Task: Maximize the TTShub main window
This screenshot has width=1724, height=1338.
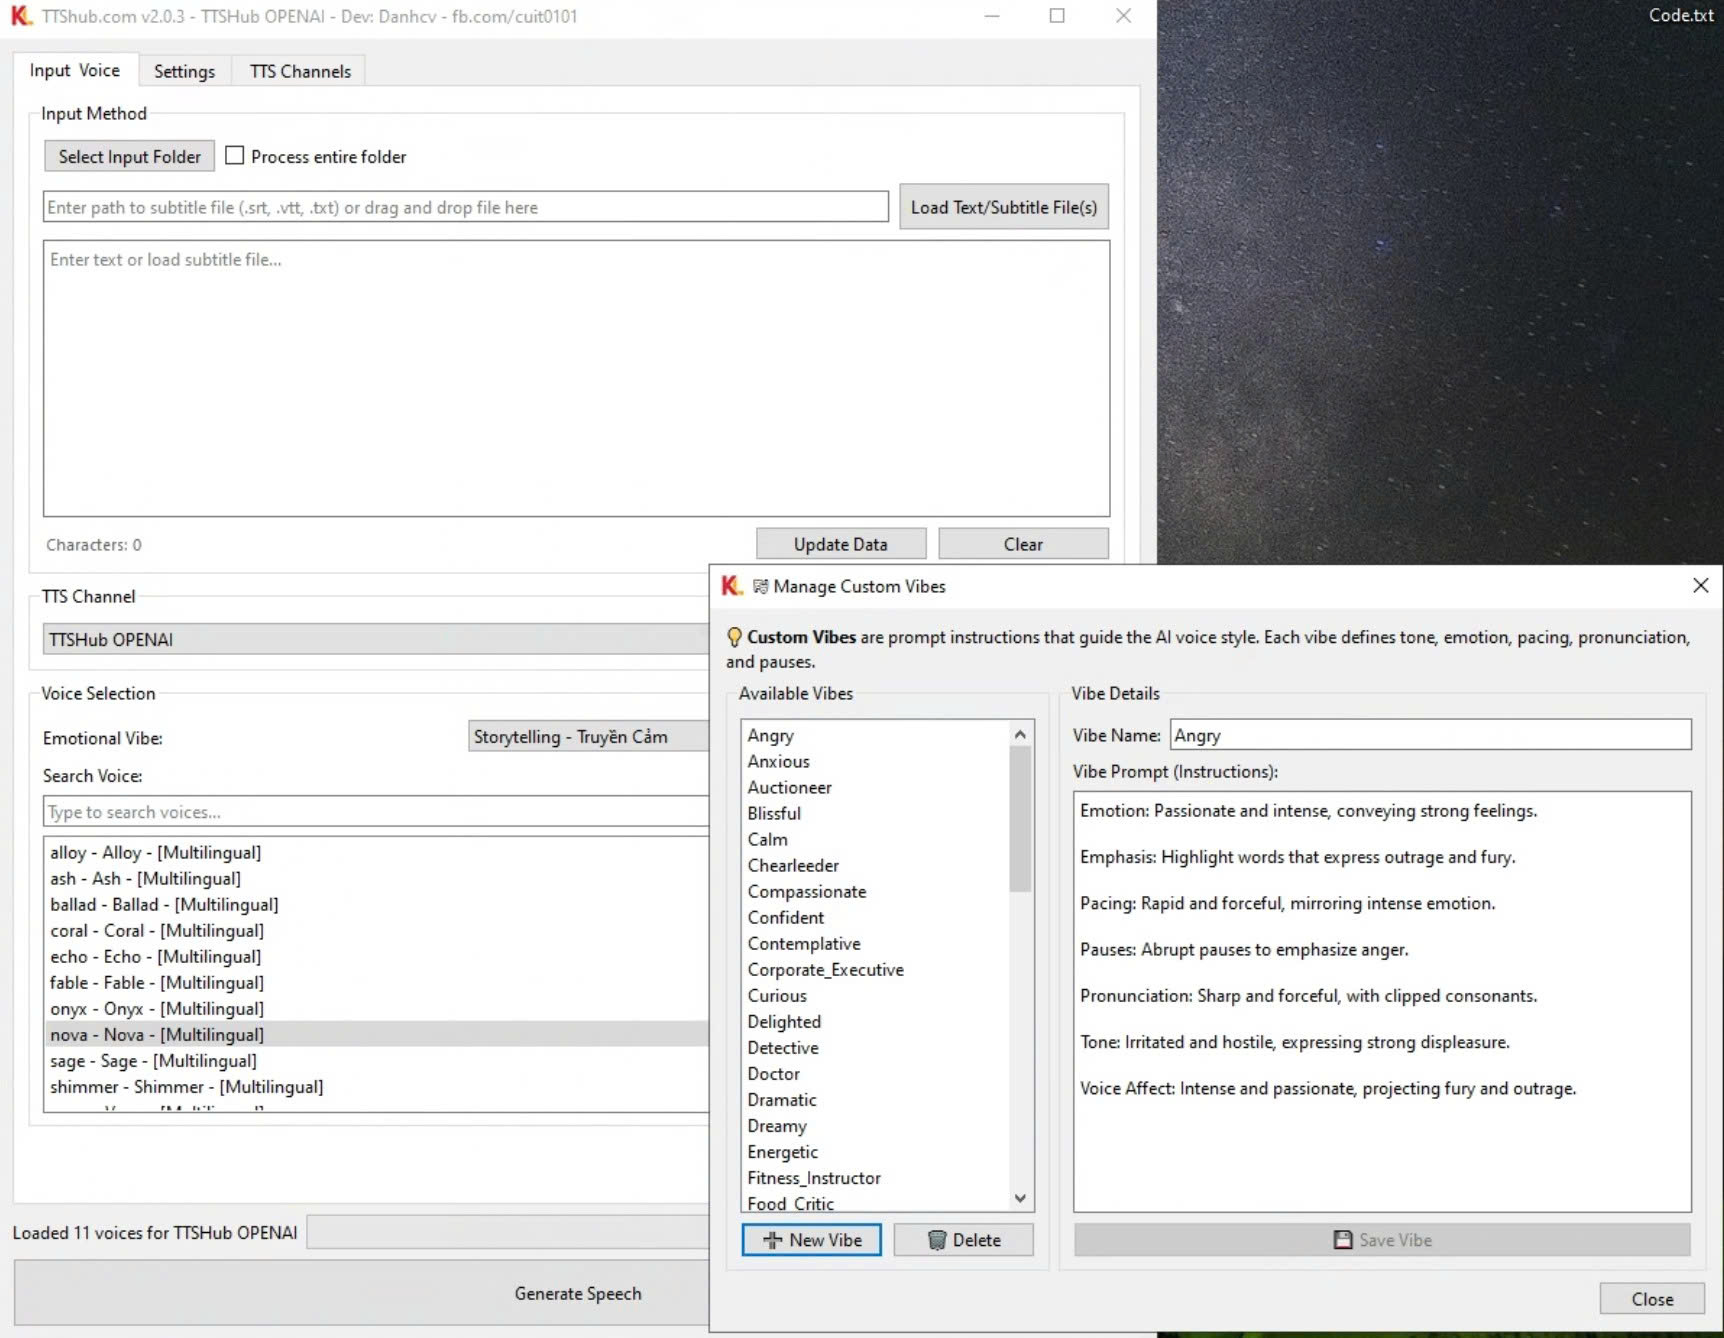Action: pyautogui.click(x=1056, y=16)
